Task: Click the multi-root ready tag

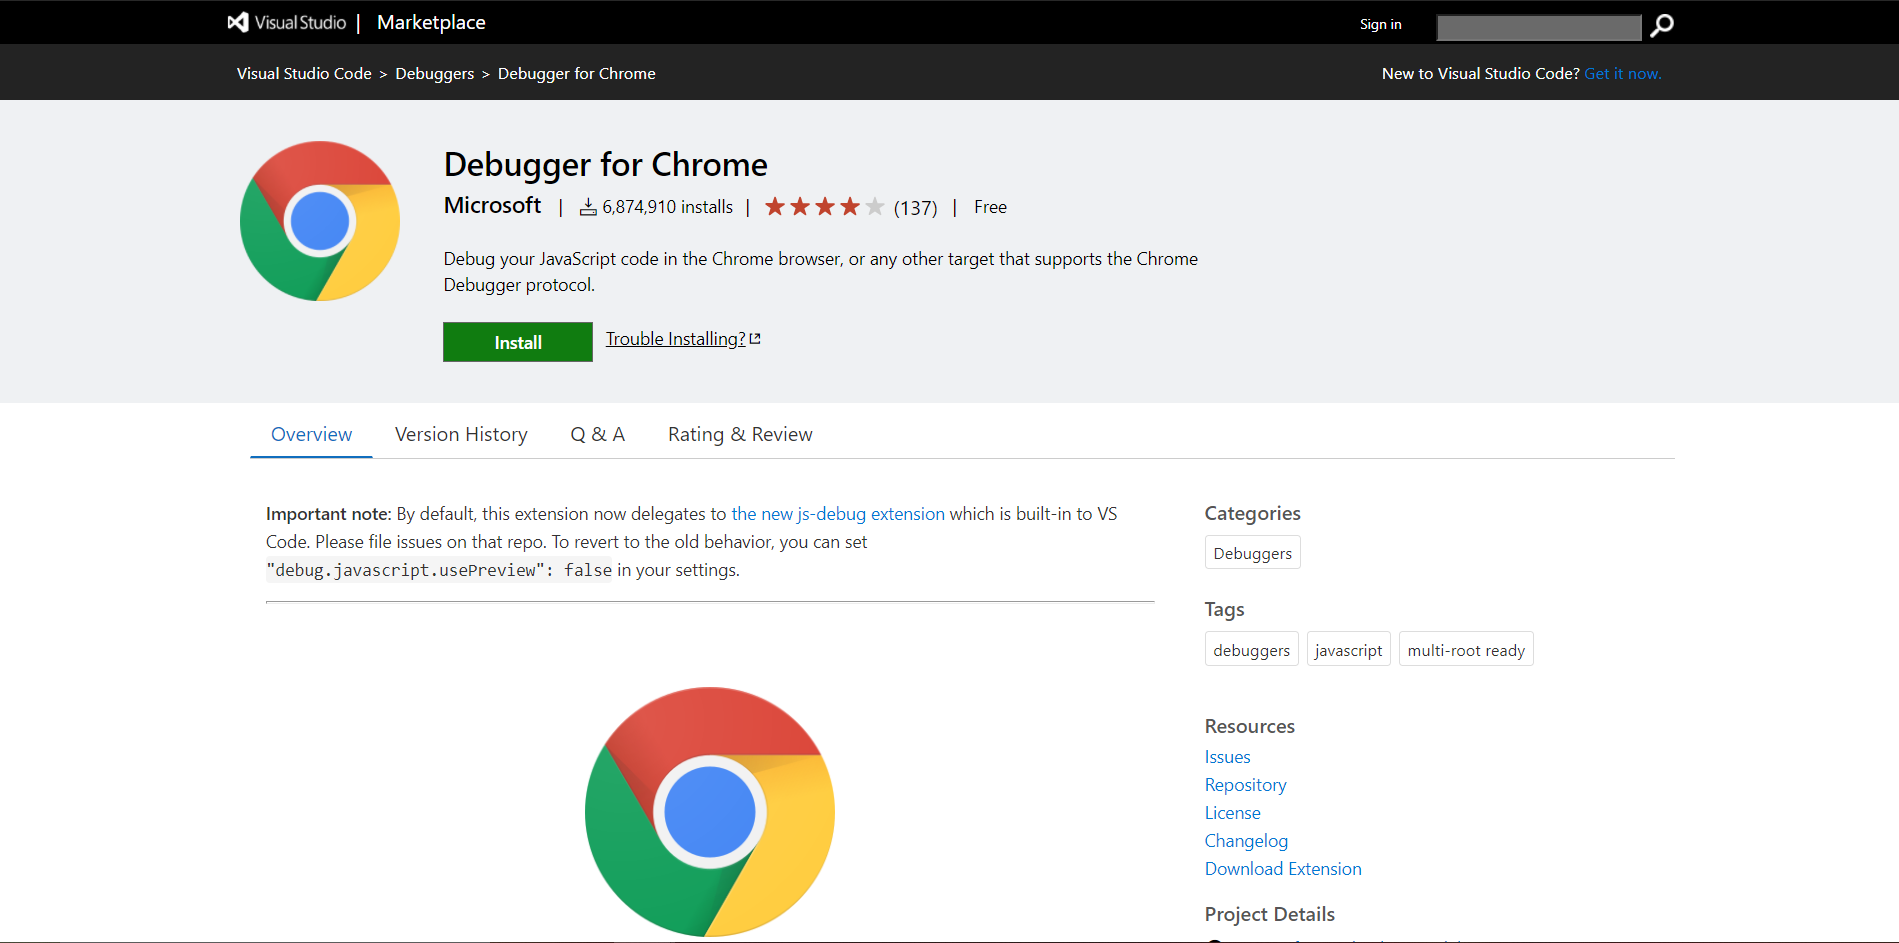Action: point(1466,650)
